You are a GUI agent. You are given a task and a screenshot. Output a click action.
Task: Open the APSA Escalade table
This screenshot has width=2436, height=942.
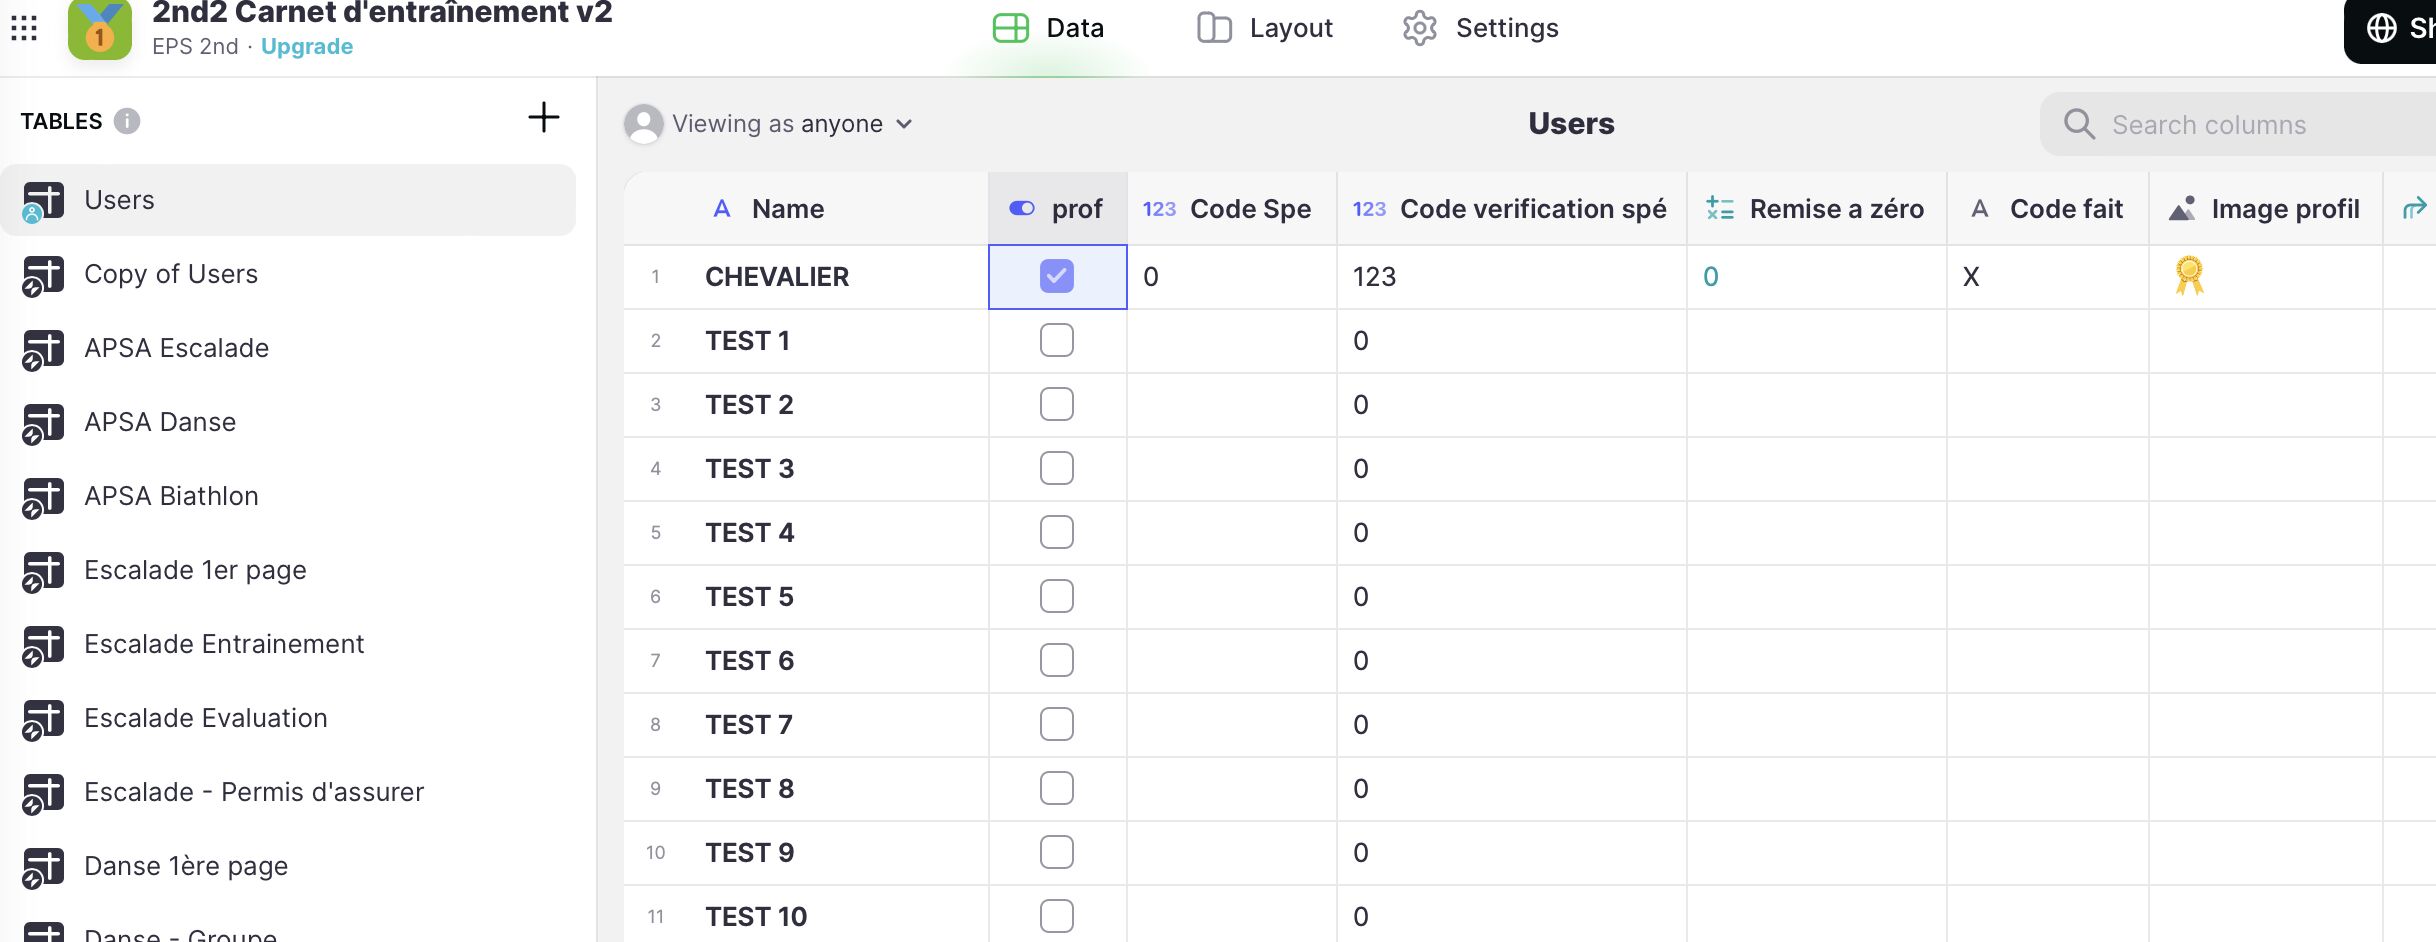coord(176,348)
